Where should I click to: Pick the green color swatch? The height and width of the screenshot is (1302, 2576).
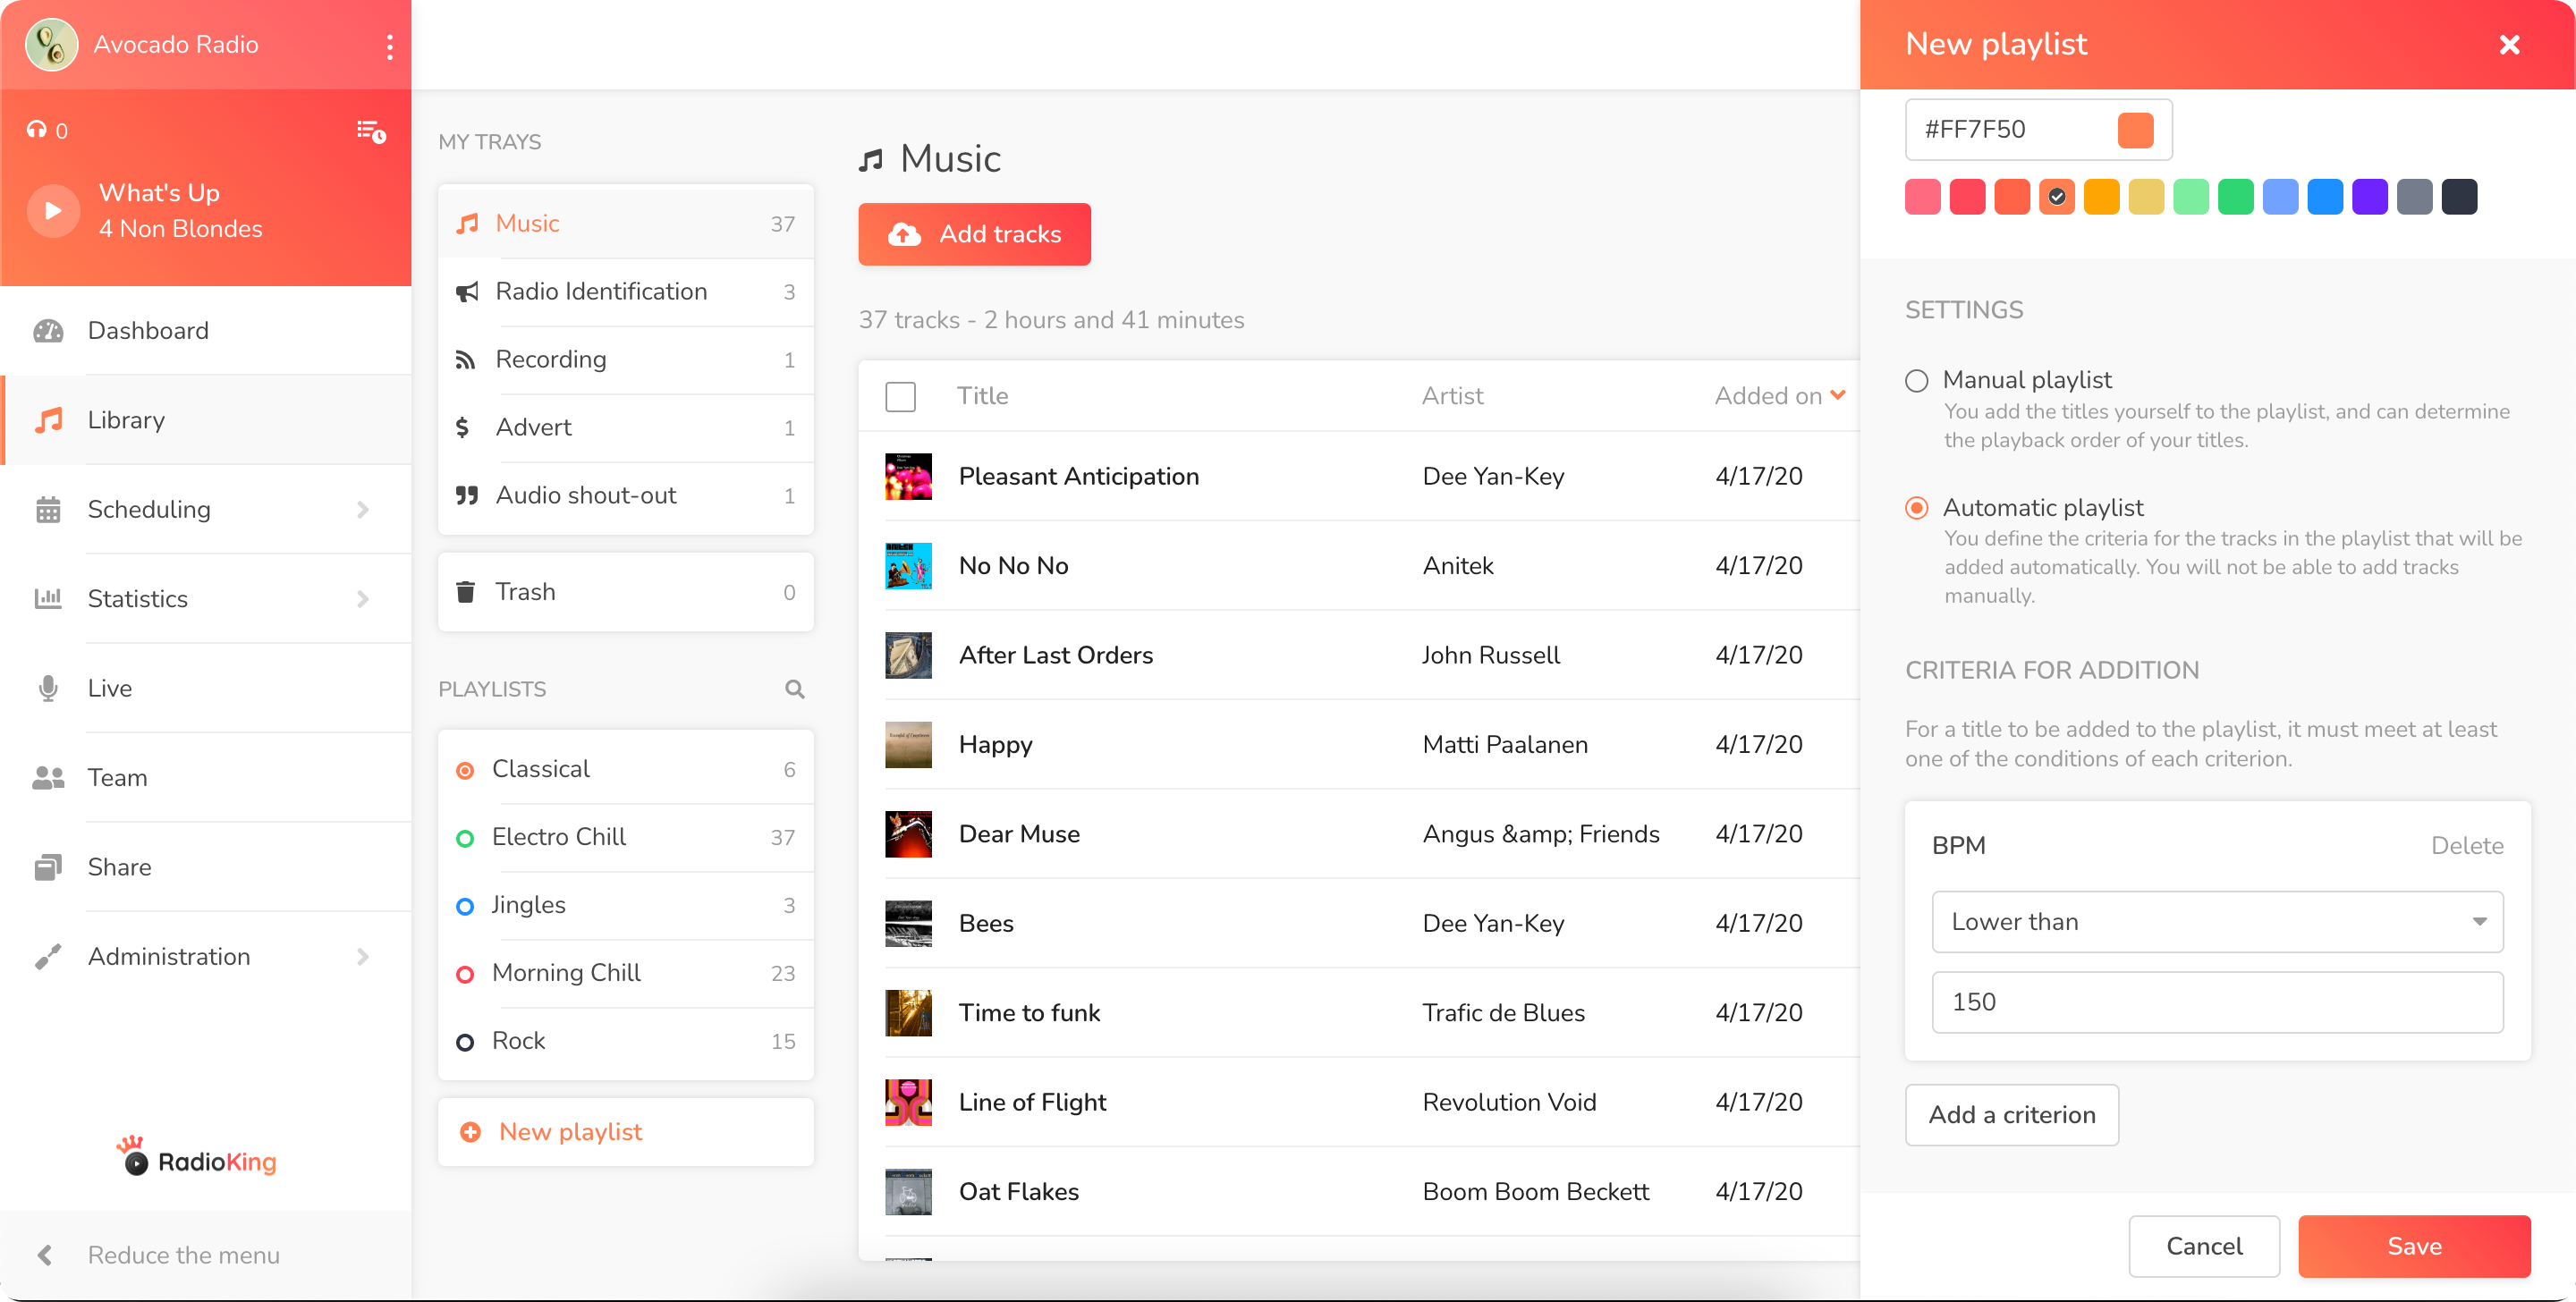click(2235, 197)
